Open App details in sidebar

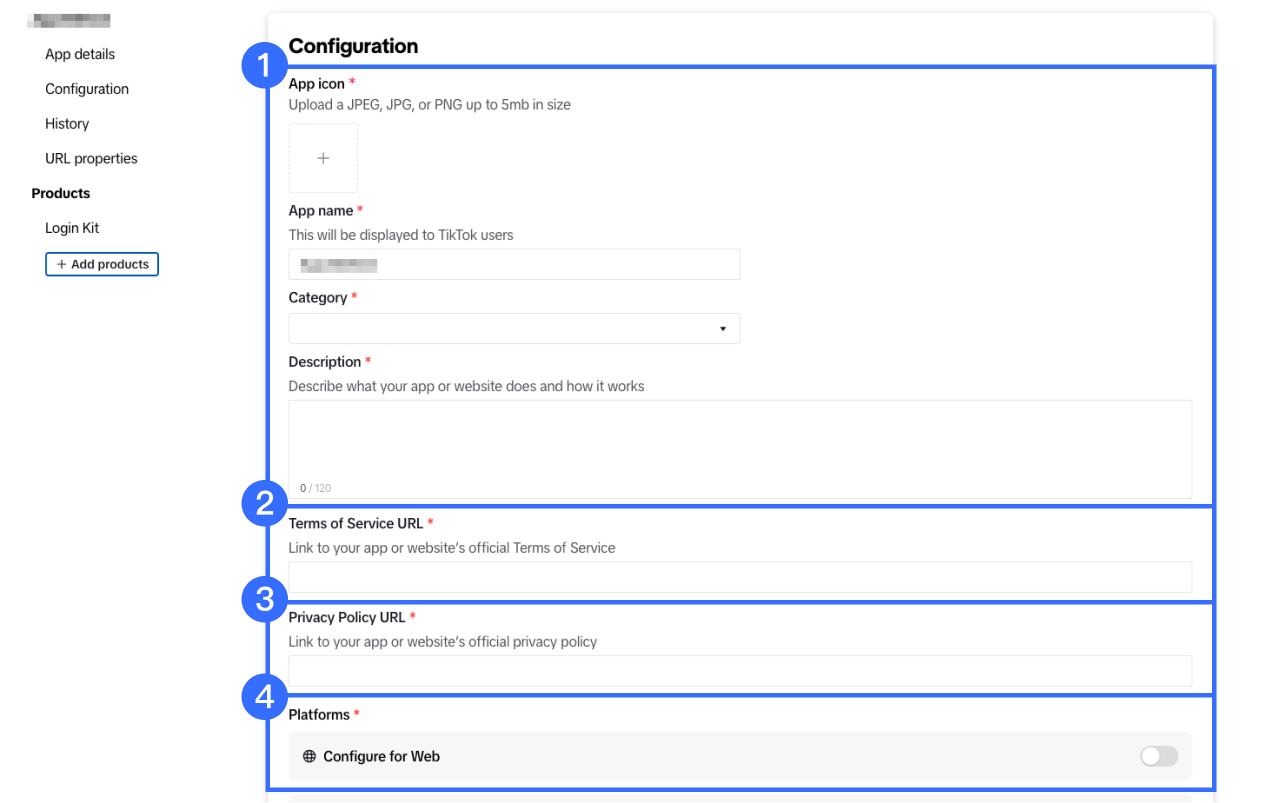[80, 54]
